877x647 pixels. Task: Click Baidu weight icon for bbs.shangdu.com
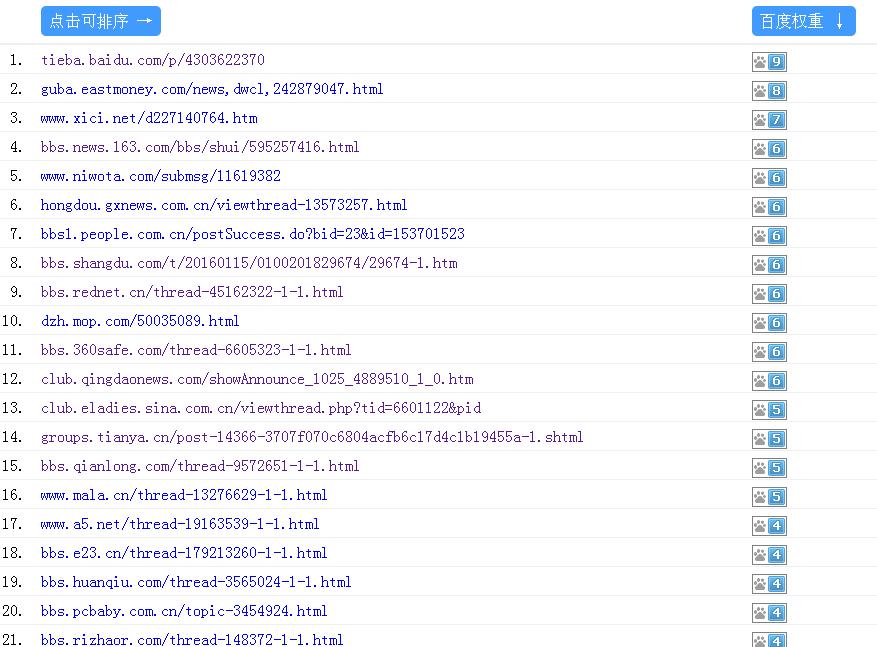[769, 265]
